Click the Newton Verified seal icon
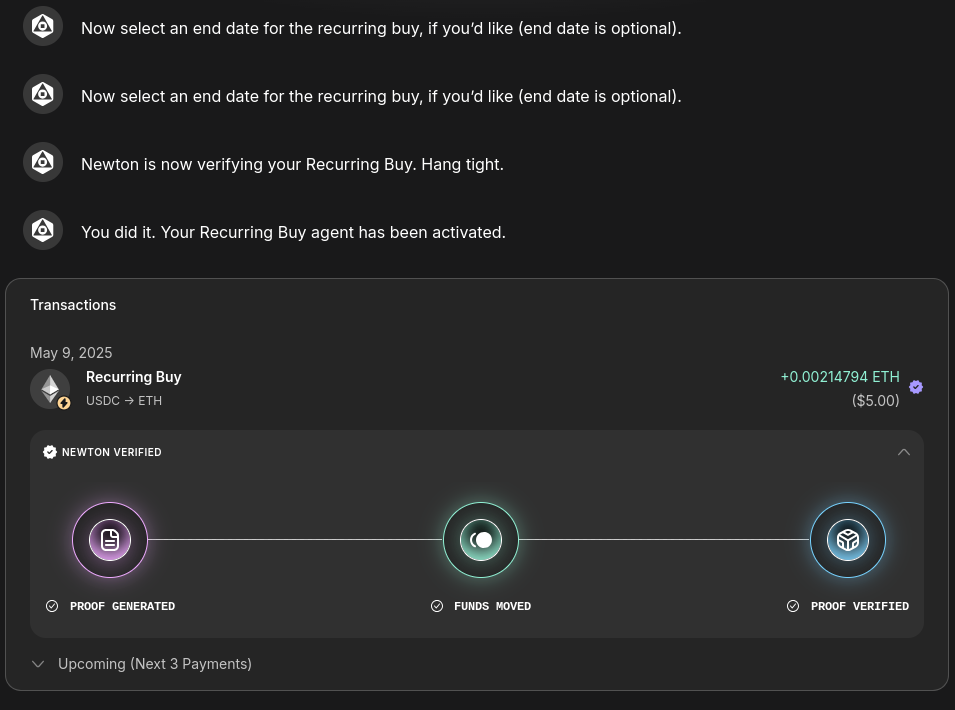Screen dimensions: 955x710 (x=50, y=451)
